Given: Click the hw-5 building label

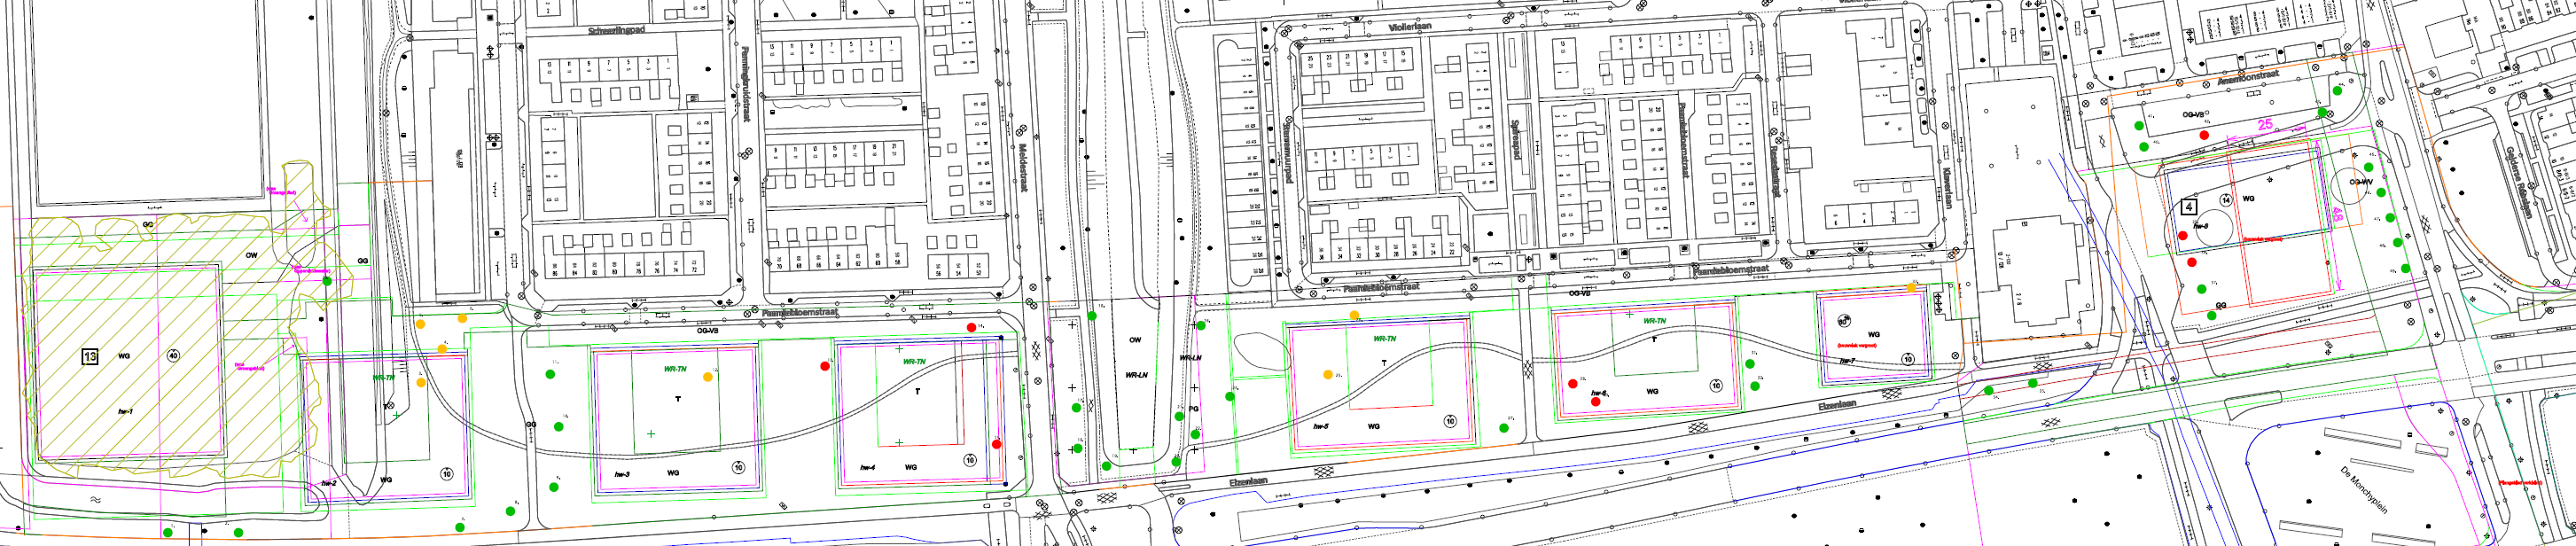Looking at the screenshot, I should coord(1320,426).
